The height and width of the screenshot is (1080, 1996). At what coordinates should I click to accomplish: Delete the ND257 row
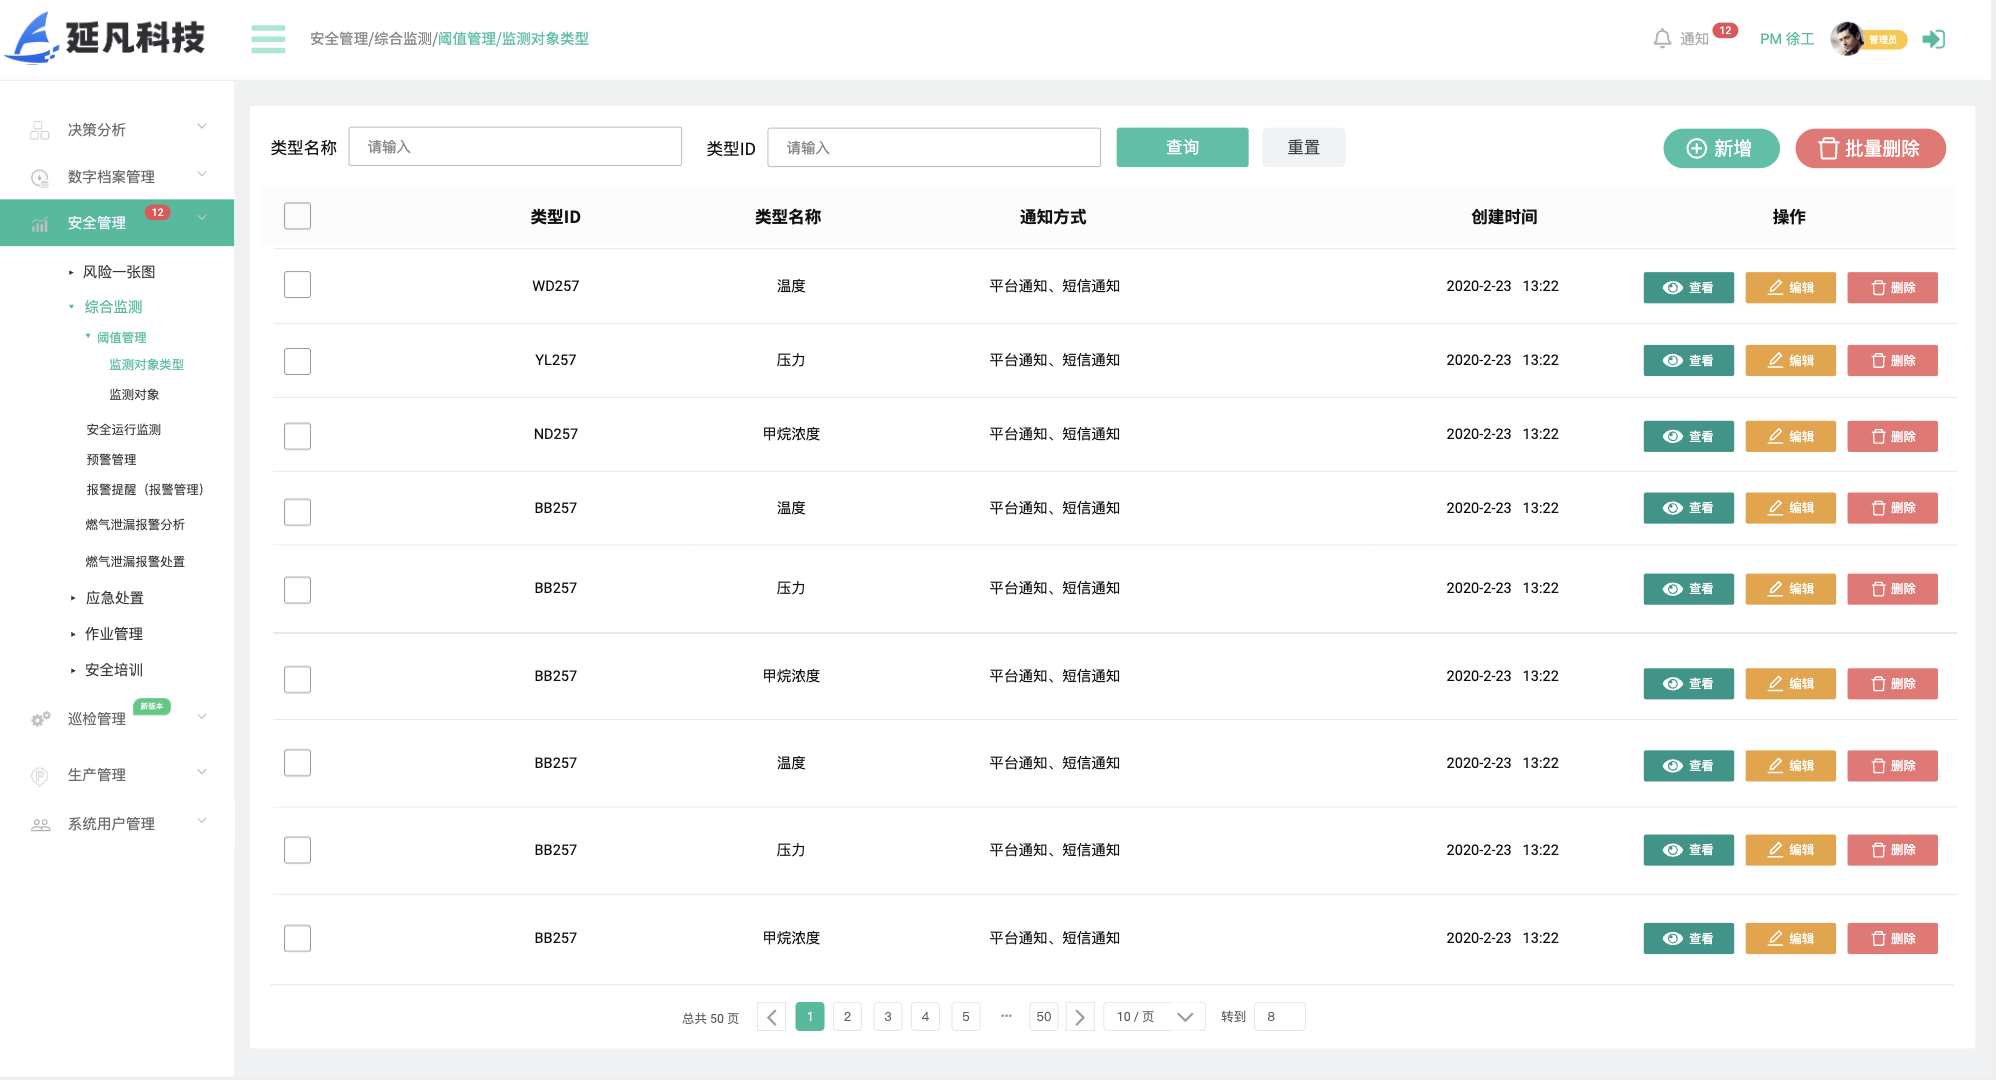[x=1892, y=437]
